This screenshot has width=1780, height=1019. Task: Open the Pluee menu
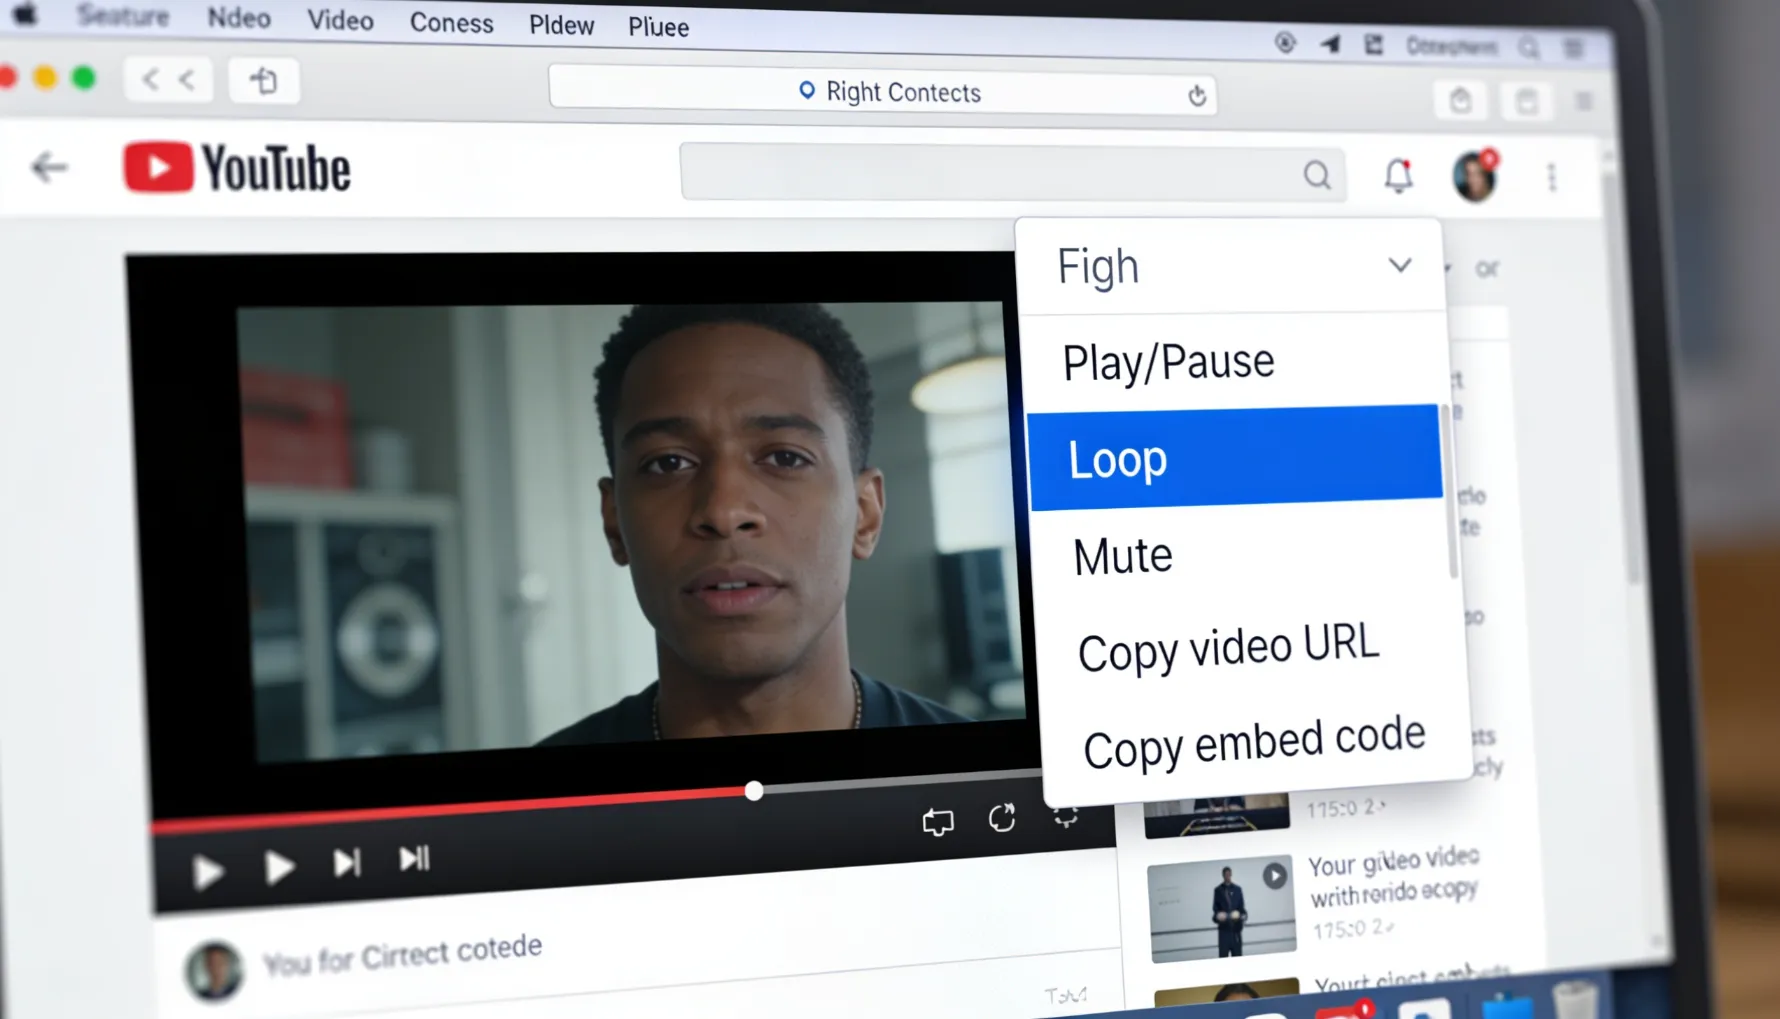click(x=658, y=27)
